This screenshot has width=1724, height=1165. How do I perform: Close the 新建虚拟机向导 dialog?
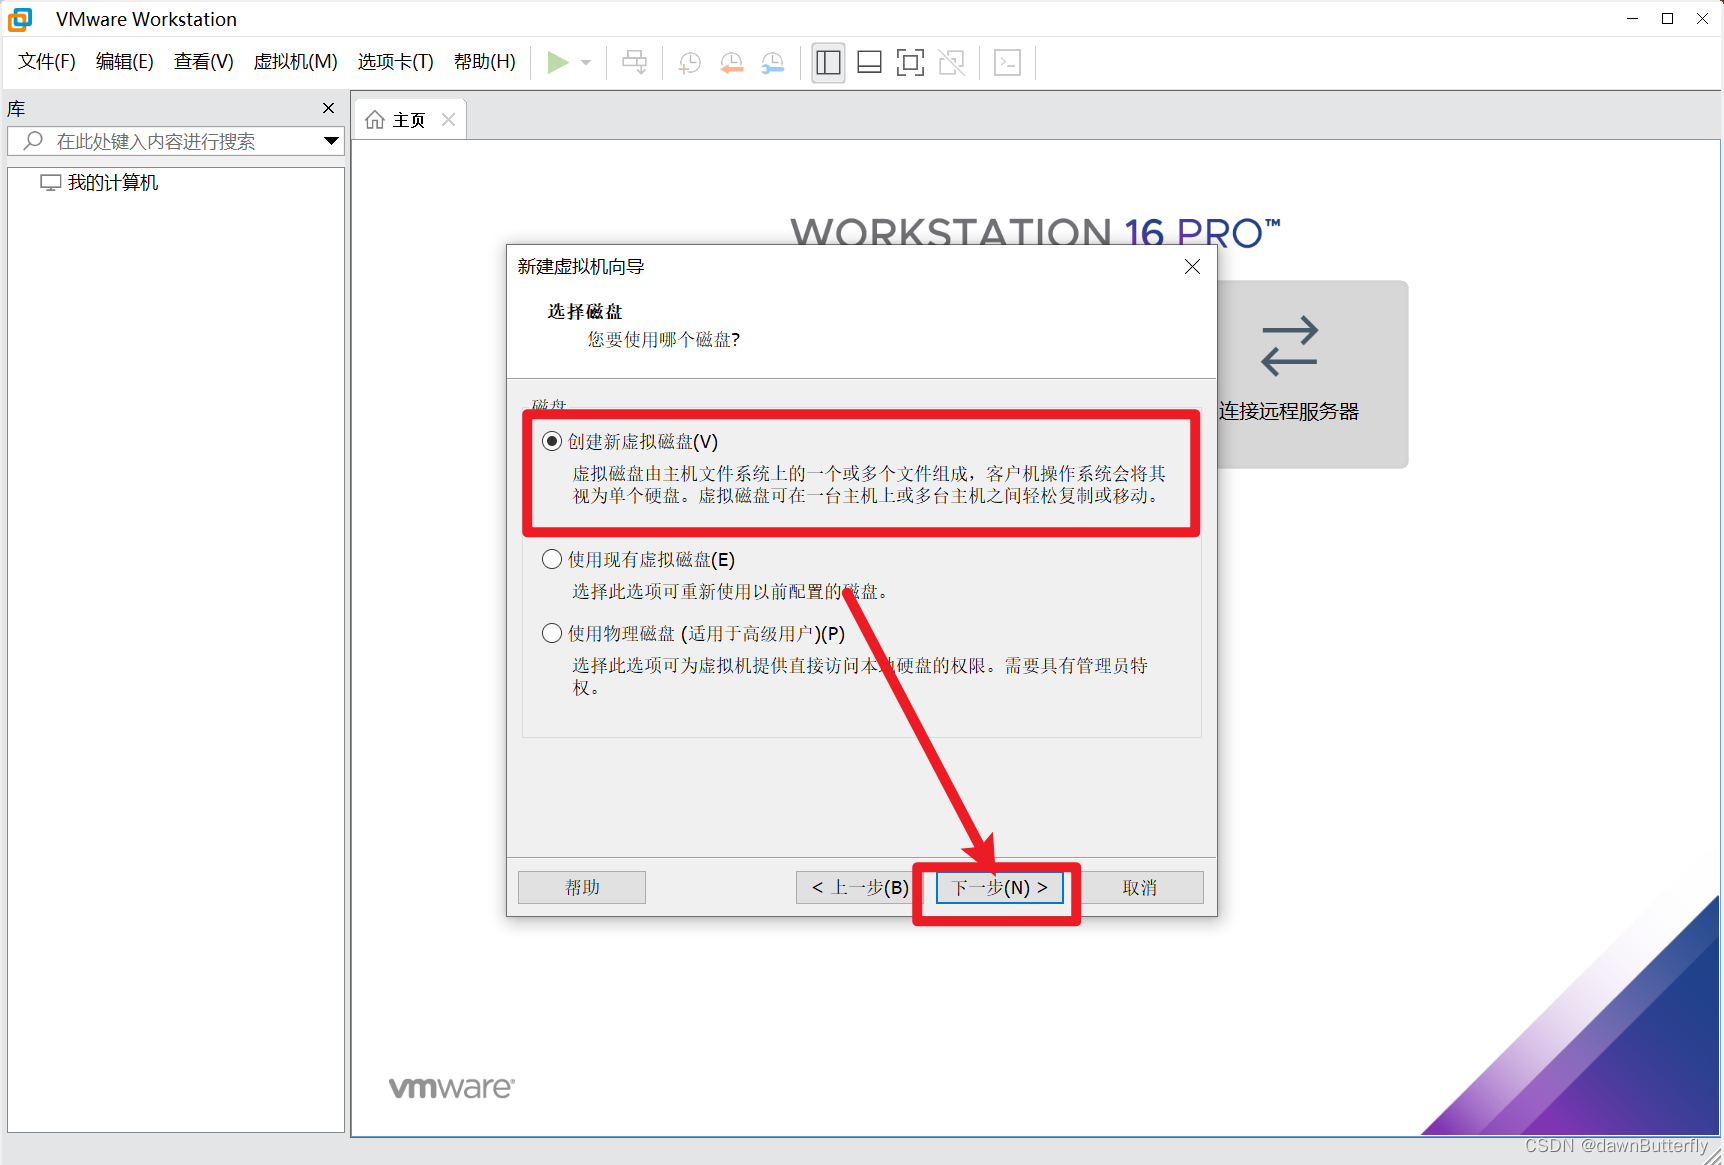[x=1192, y=267]
